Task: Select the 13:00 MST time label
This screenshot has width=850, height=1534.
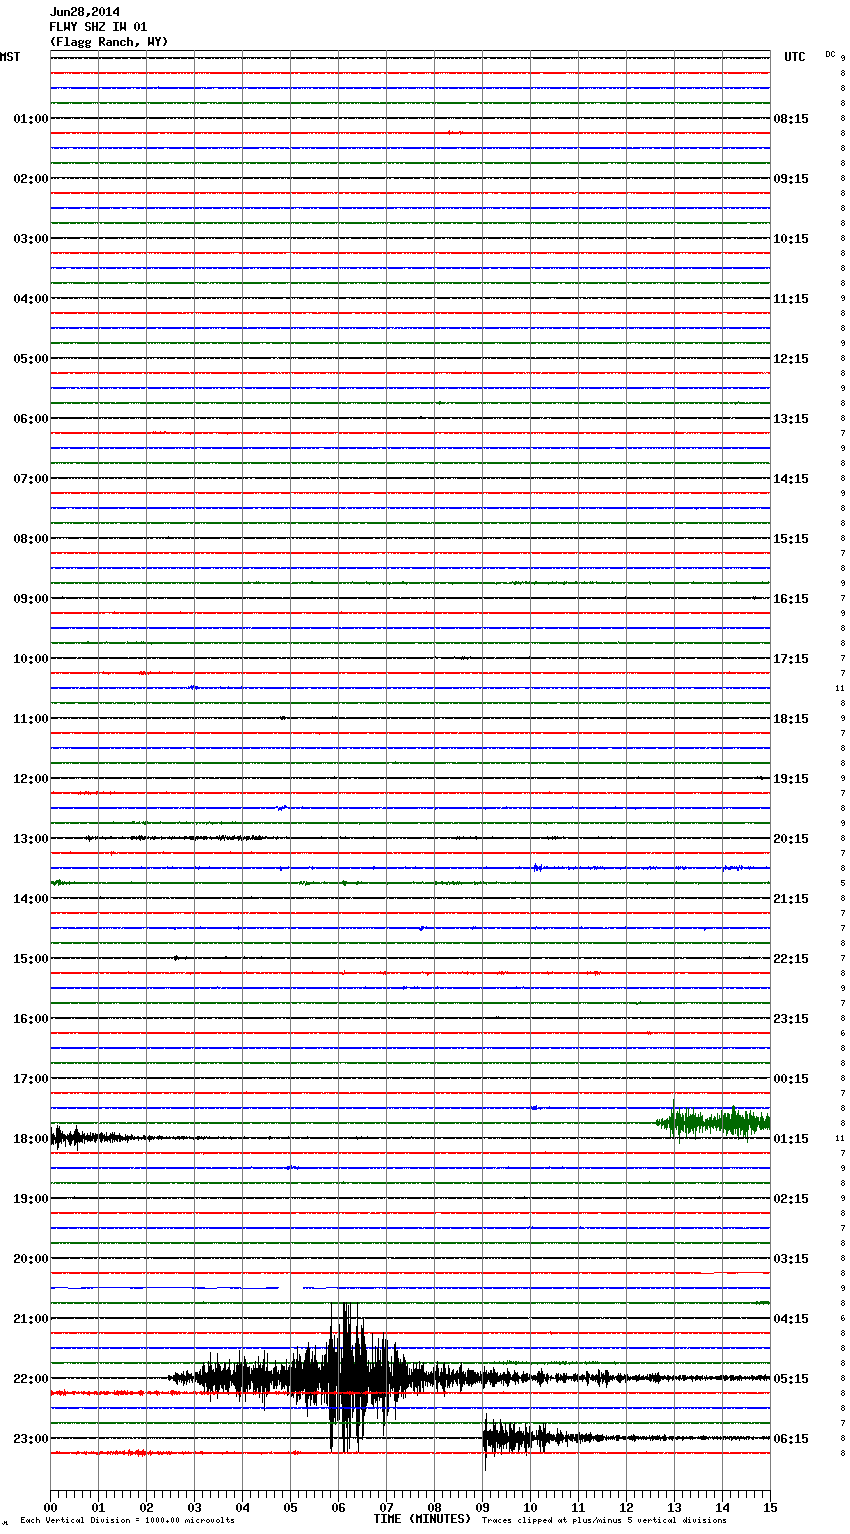Action: click(x=30, y=839)
